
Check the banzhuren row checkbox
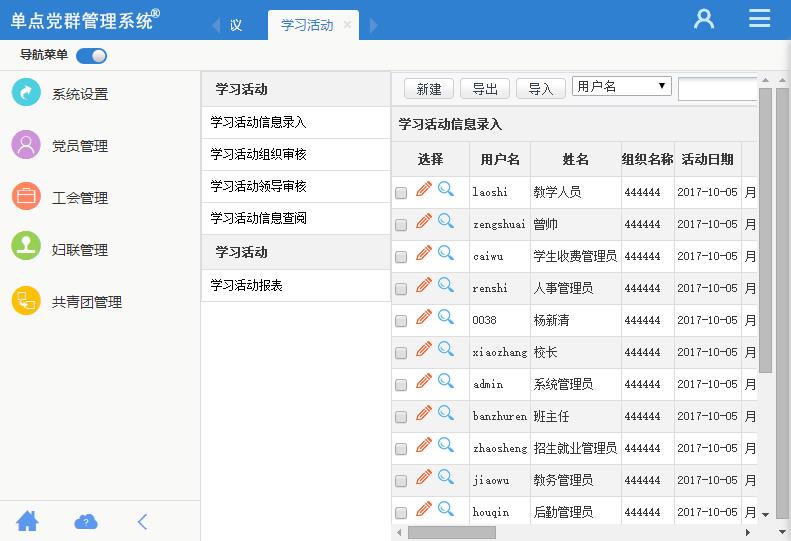pos(401,417)
